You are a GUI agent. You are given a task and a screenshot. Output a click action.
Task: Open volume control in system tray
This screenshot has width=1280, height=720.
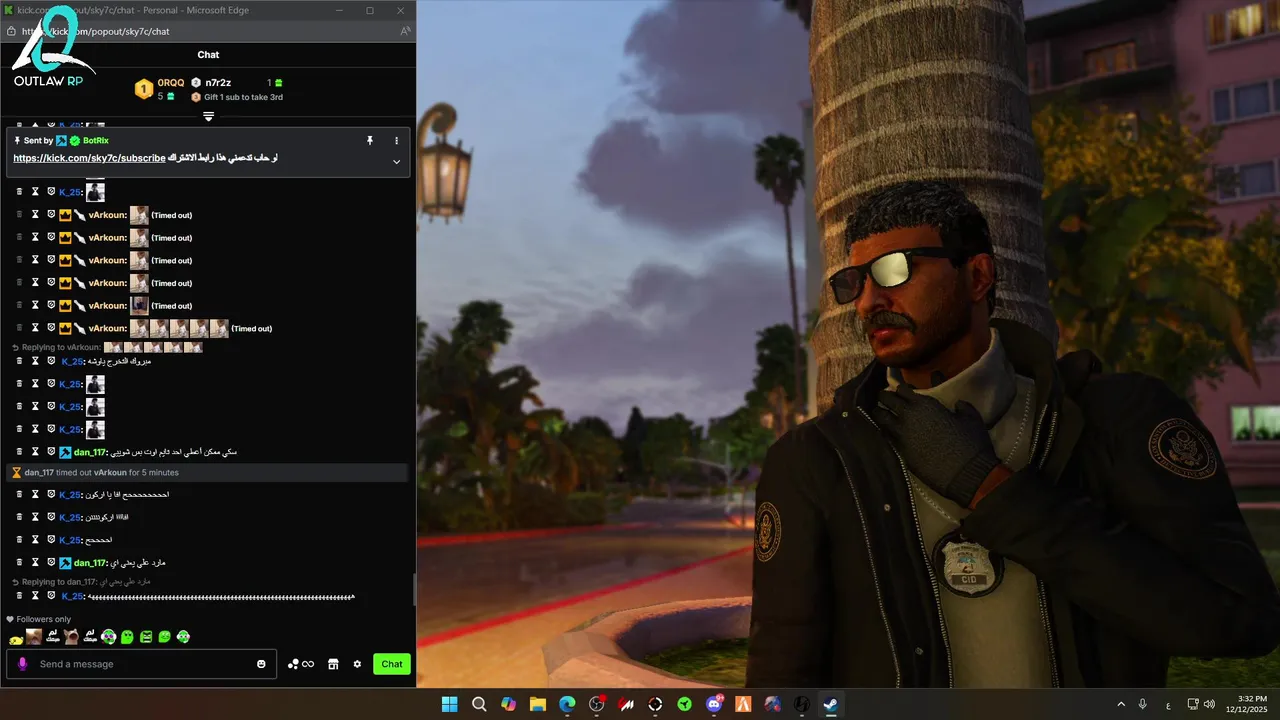click(1209, 704)
